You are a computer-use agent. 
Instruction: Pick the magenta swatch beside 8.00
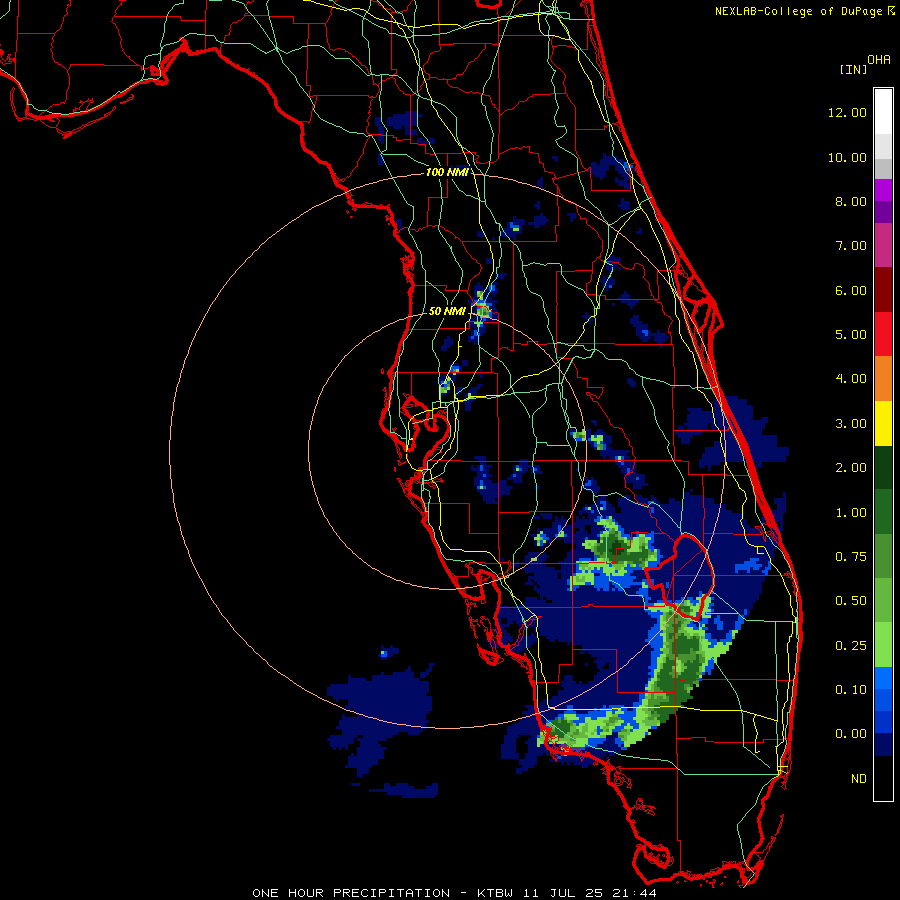883,190
